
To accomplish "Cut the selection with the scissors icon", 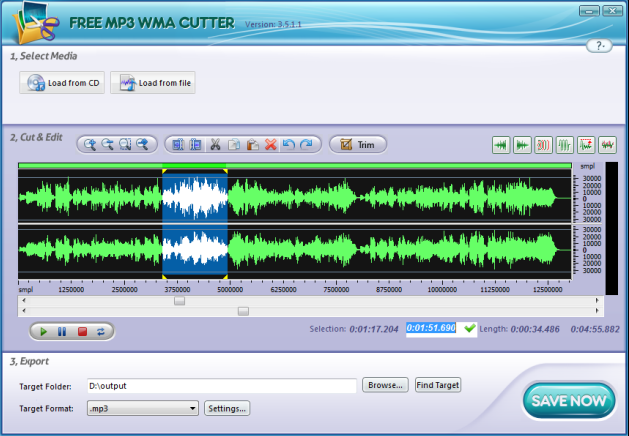I will [215, 144].
